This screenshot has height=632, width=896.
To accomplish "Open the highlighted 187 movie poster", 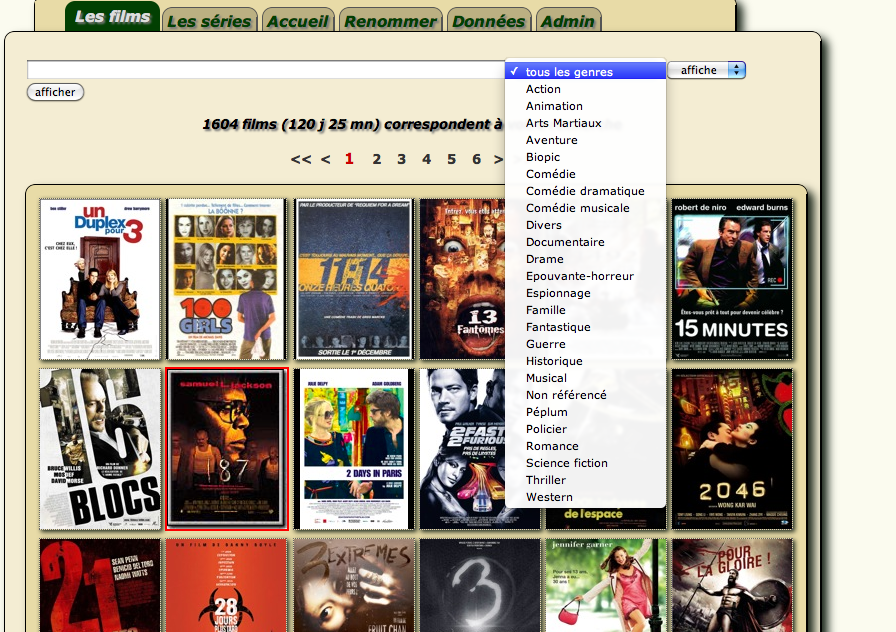I will pos(227,449).
